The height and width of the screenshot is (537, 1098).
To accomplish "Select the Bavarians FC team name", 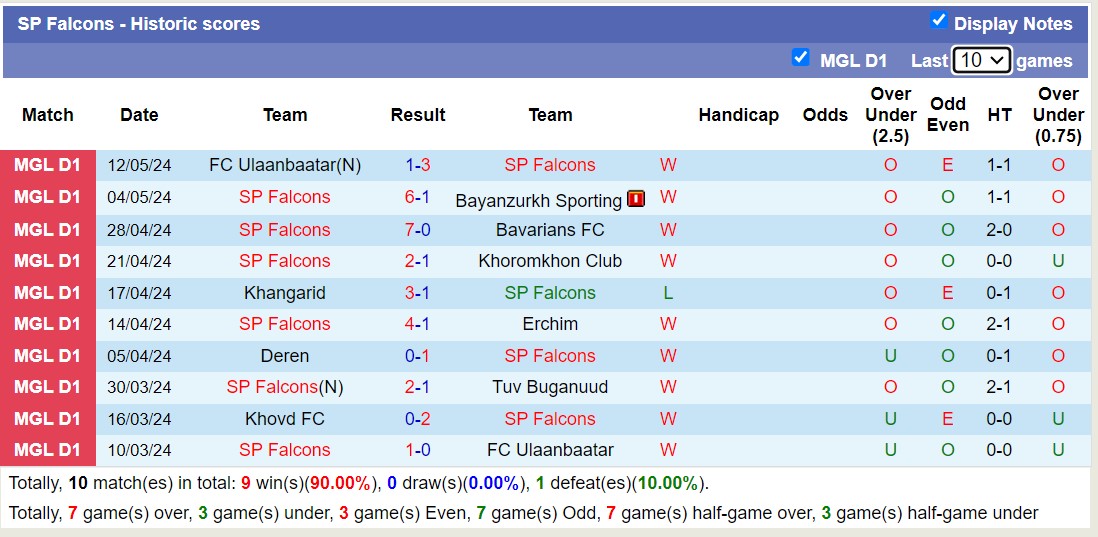I will tap(550, 230).
